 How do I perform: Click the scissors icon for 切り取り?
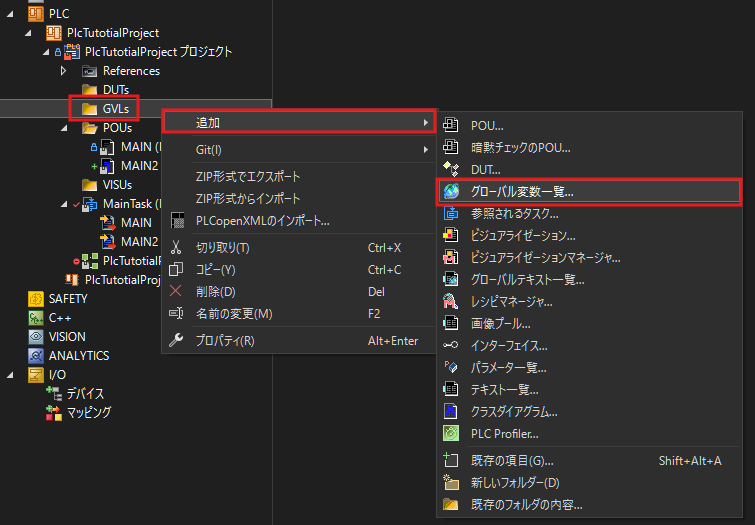[x=176, y=247]
